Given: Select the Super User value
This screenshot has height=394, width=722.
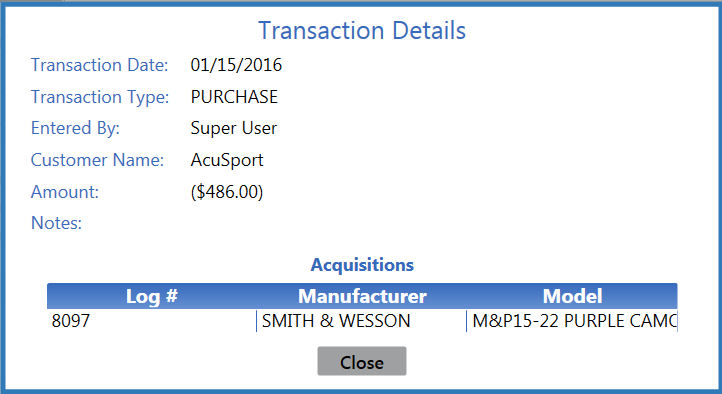Looking at the screenshot, I should (234, 128).
